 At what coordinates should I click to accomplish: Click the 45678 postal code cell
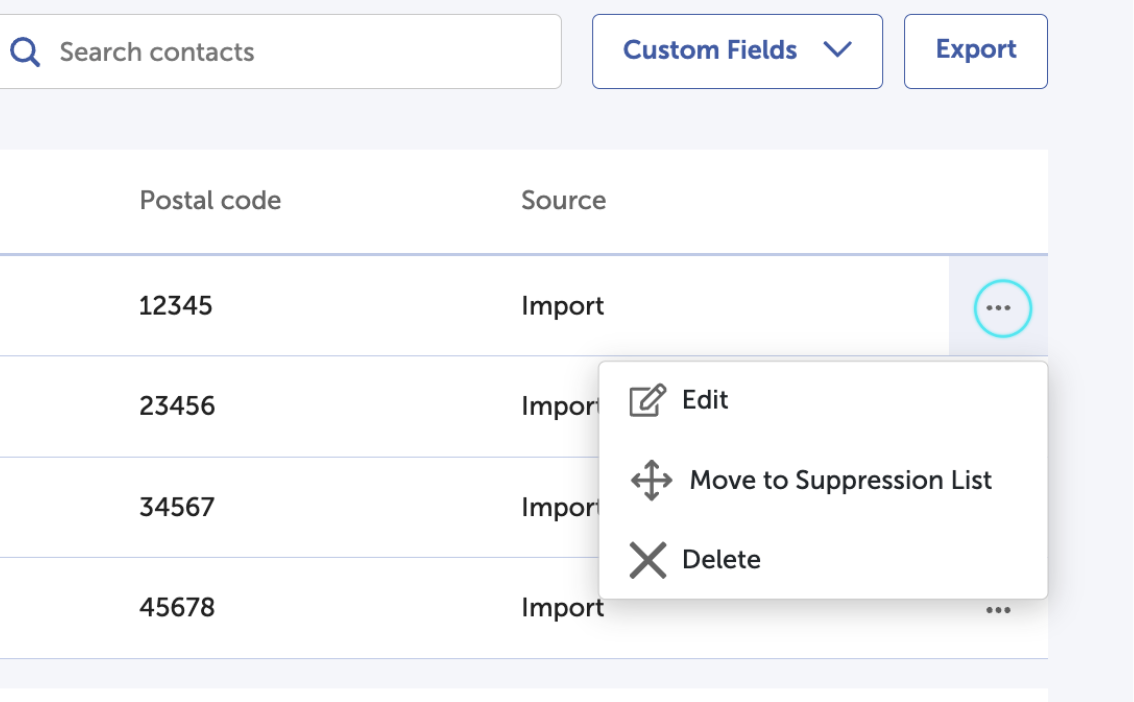177,608
